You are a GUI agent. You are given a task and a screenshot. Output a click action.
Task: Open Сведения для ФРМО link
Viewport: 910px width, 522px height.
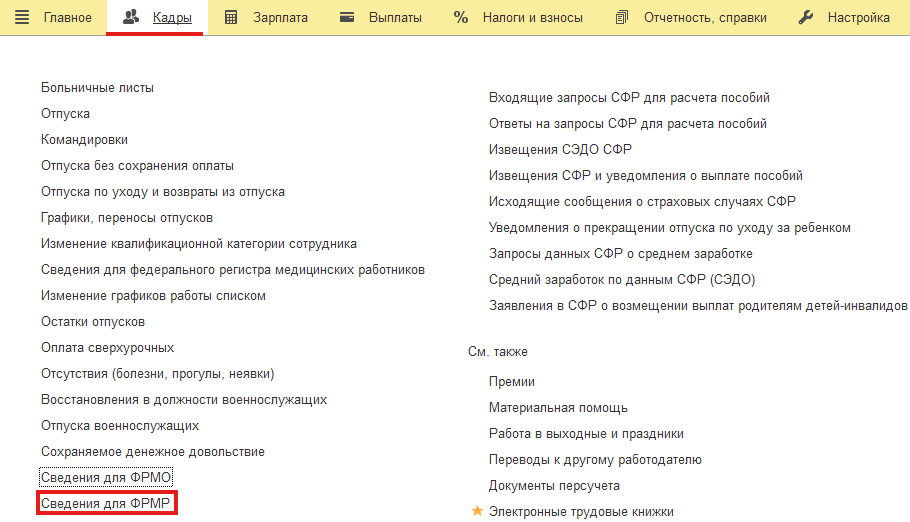coord(106,477)
